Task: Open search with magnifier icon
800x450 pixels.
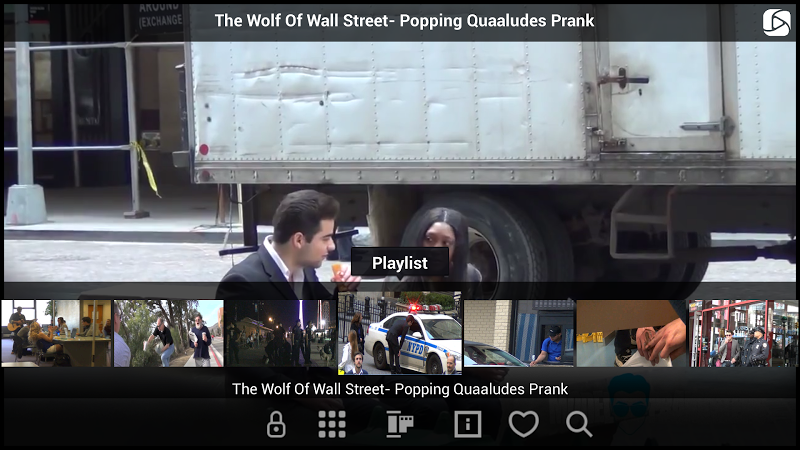Action: pos(579,424)
